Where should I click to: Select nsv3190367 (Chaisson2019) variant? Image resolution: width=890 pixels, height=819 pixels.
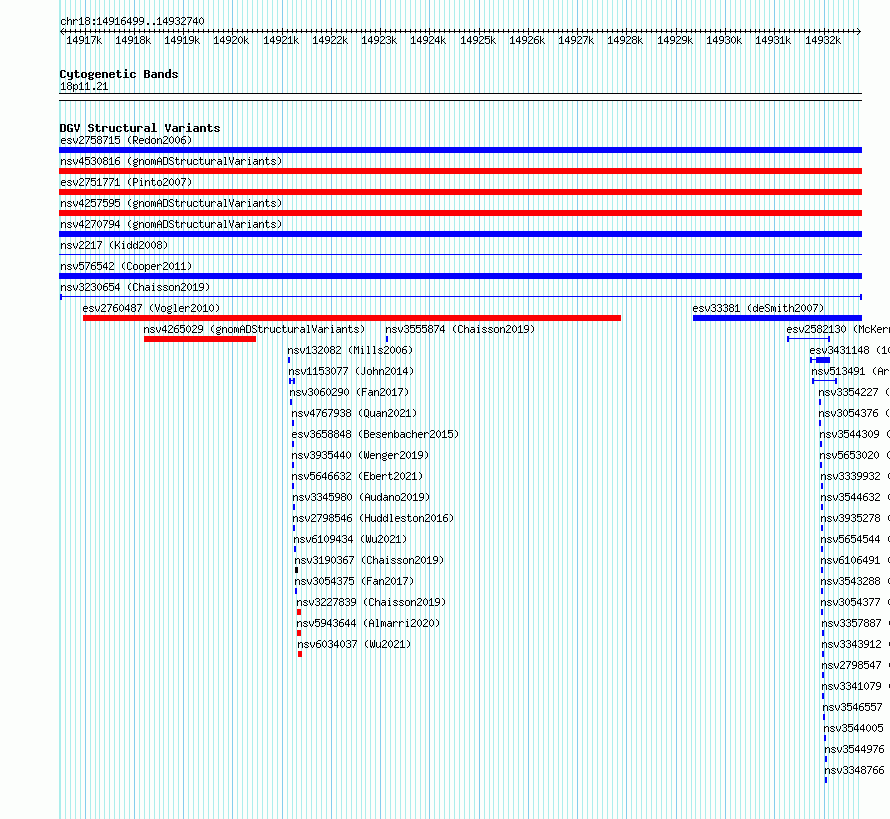coord(370,560)
